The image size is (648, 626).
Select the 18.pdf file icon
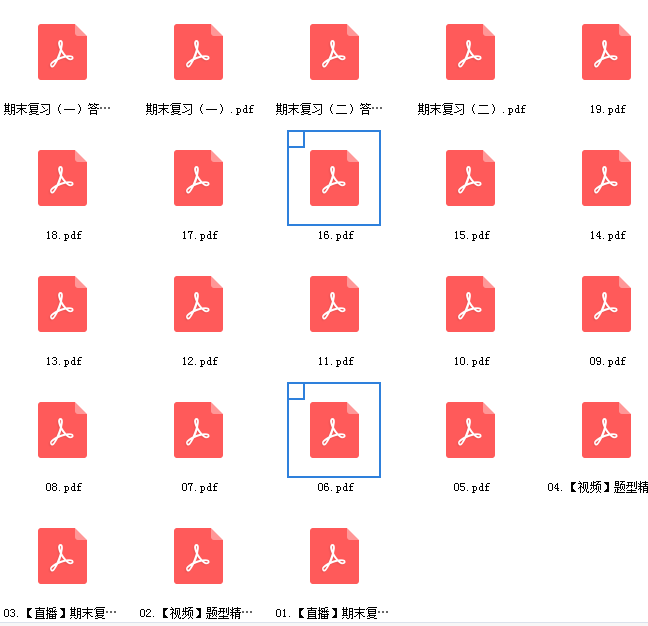[x=62, y=178]
